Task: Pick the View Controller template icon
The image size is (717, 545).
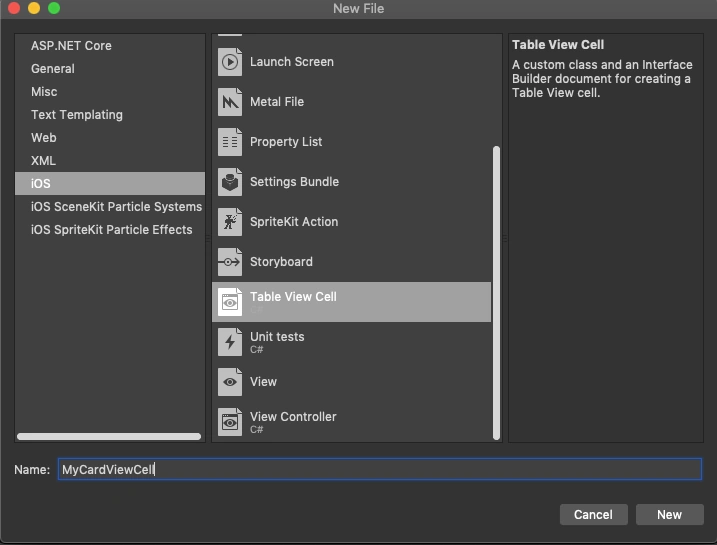Action: point(230,422)
